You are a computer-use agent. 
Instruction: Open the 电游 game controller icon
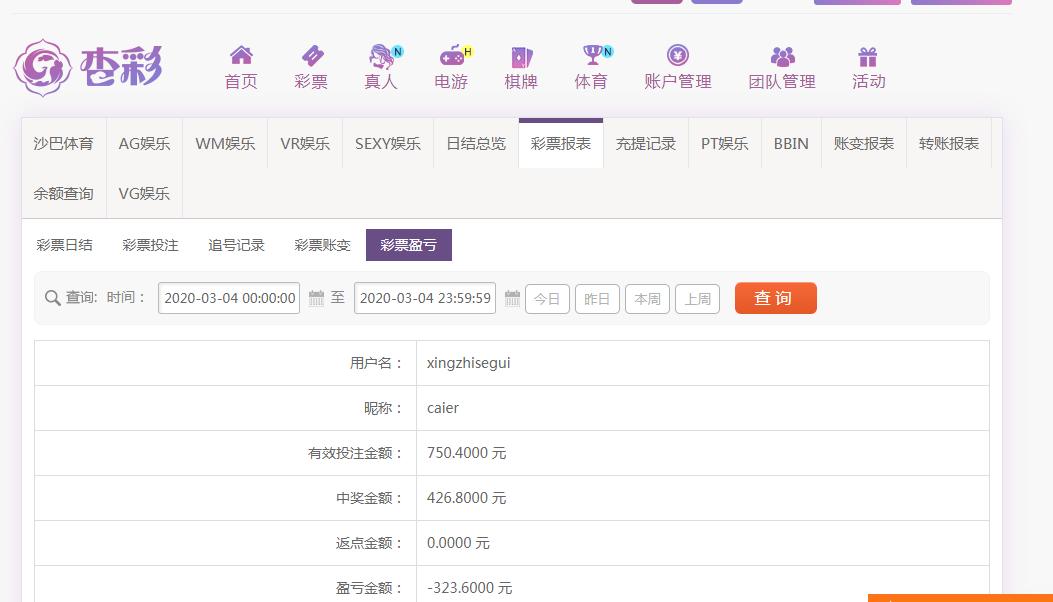pyautogui.click(x=453, y=56)
